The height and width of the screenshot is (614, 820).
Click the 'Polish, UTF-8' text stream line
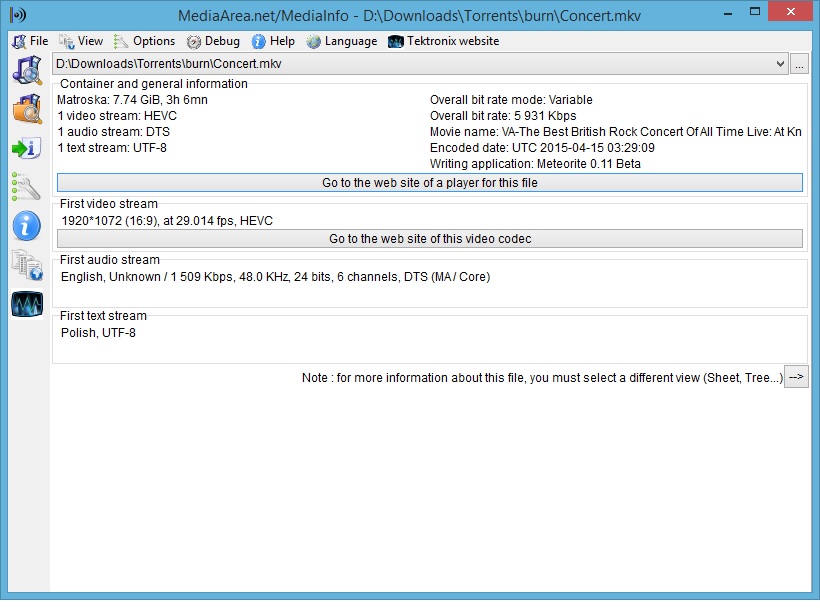point(98,333)
